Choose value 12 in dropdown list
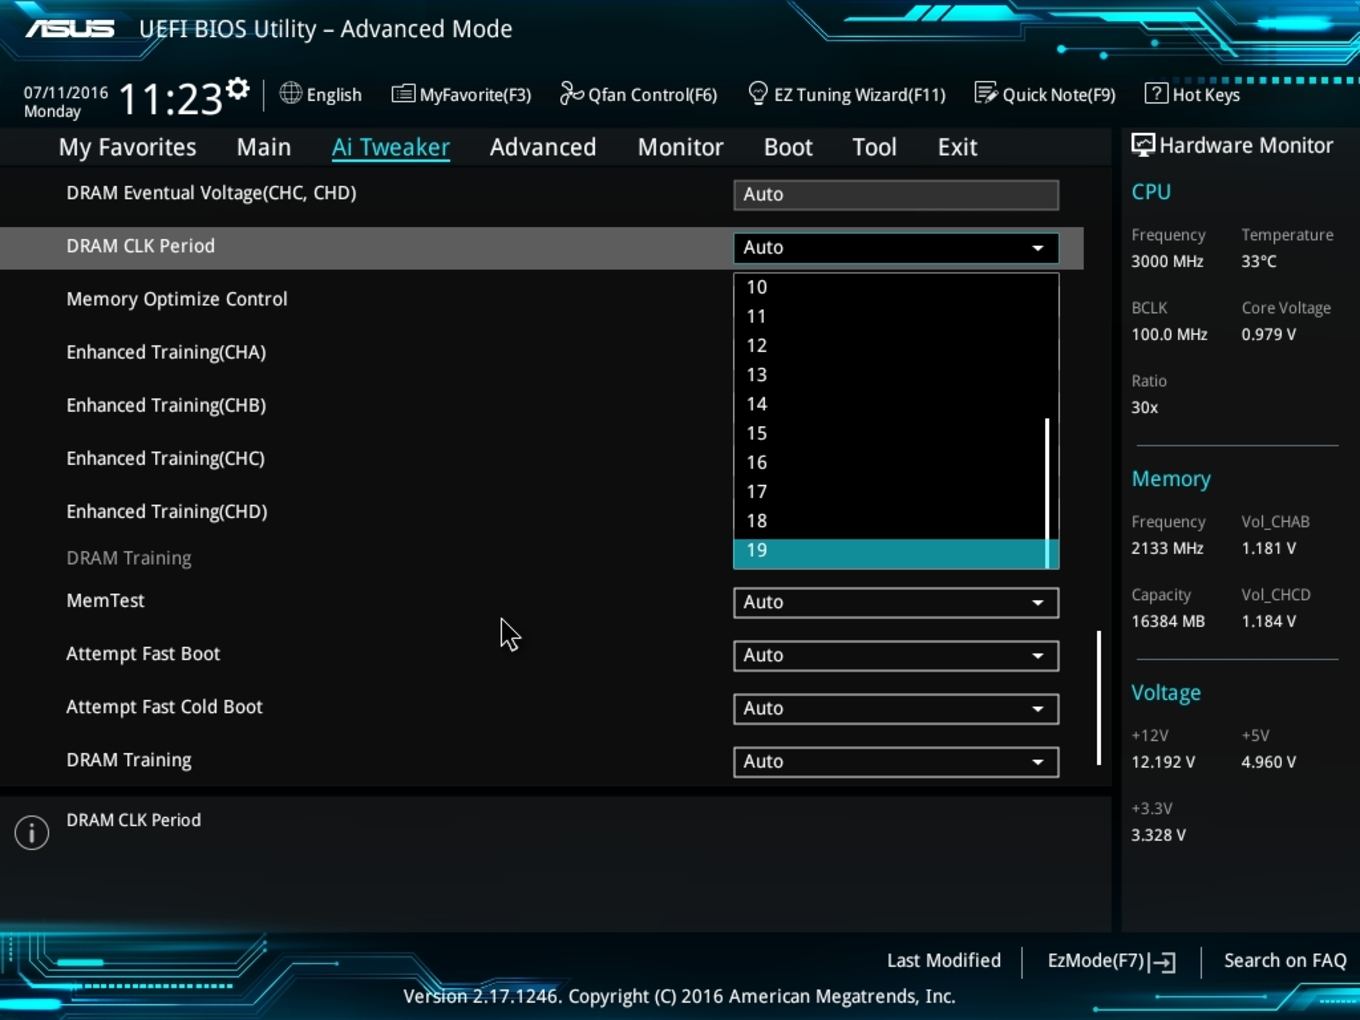1360x1020 pixels. coord(890,345)
